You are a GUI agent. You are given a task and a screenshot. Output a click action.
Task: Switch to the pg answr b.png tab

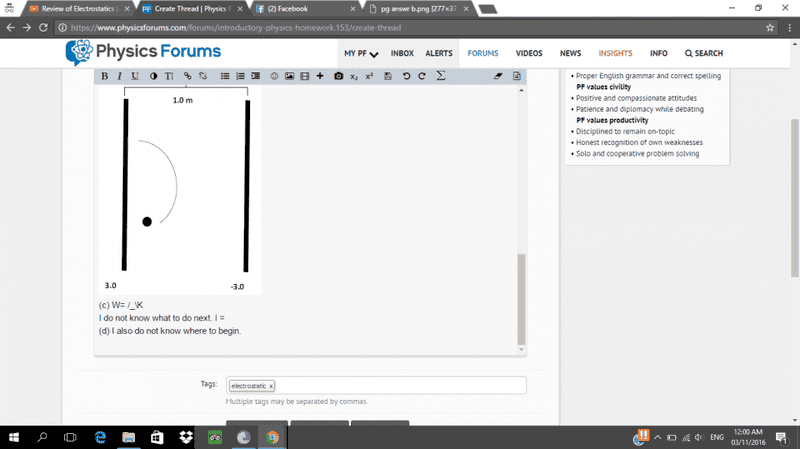(418, 9)
